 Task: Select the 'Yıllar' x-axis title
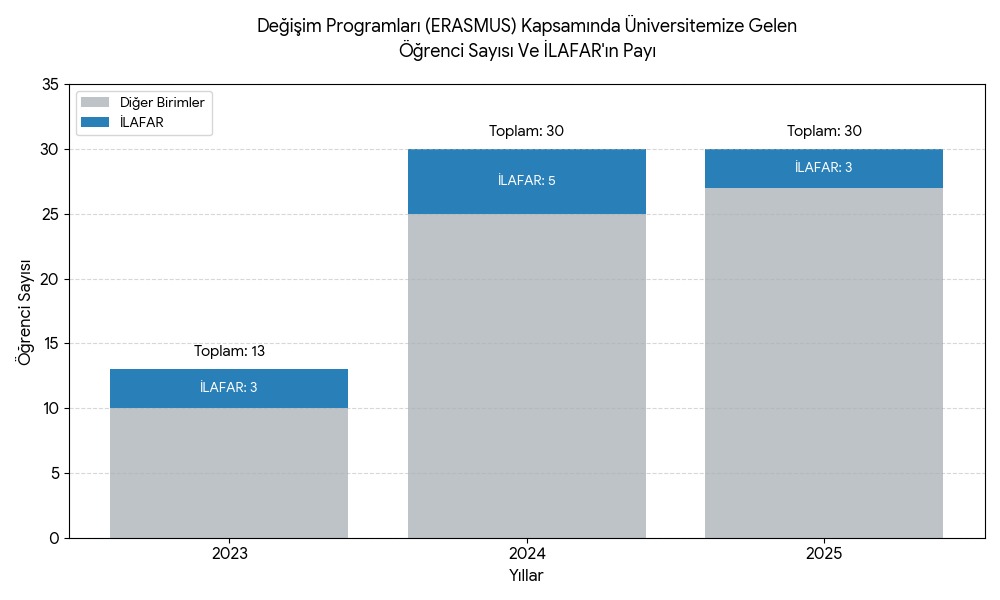click(526, 576)
